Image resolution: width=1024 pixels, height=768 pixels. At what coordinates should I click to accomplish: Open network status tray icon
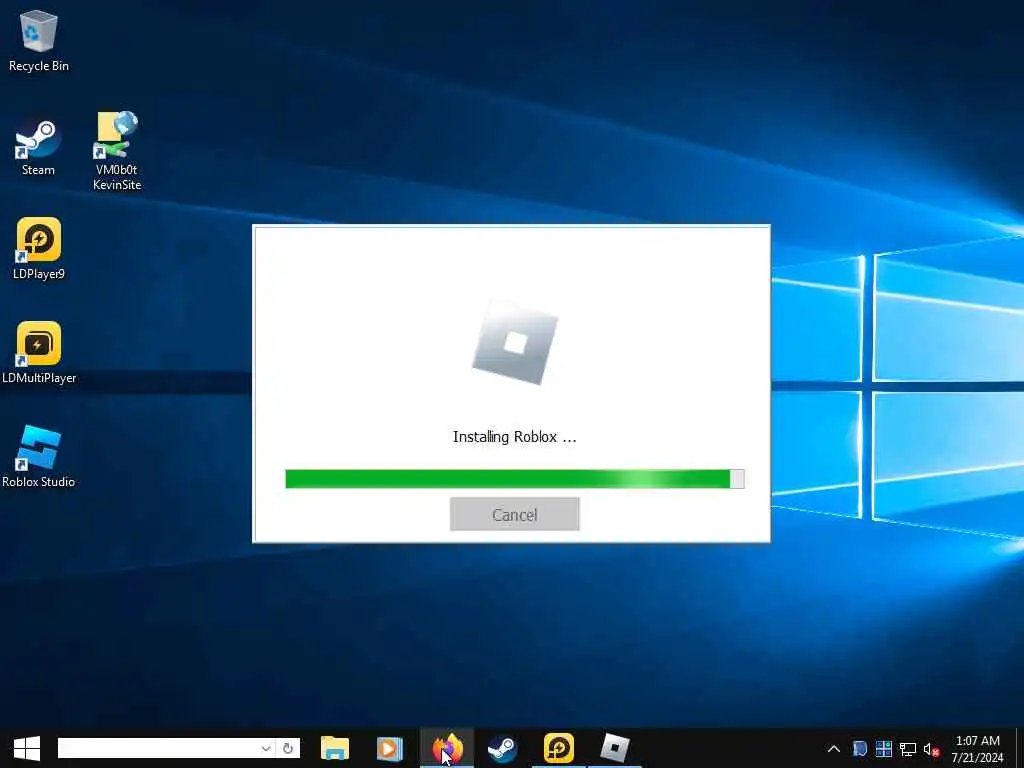click(x=908, y=749)
